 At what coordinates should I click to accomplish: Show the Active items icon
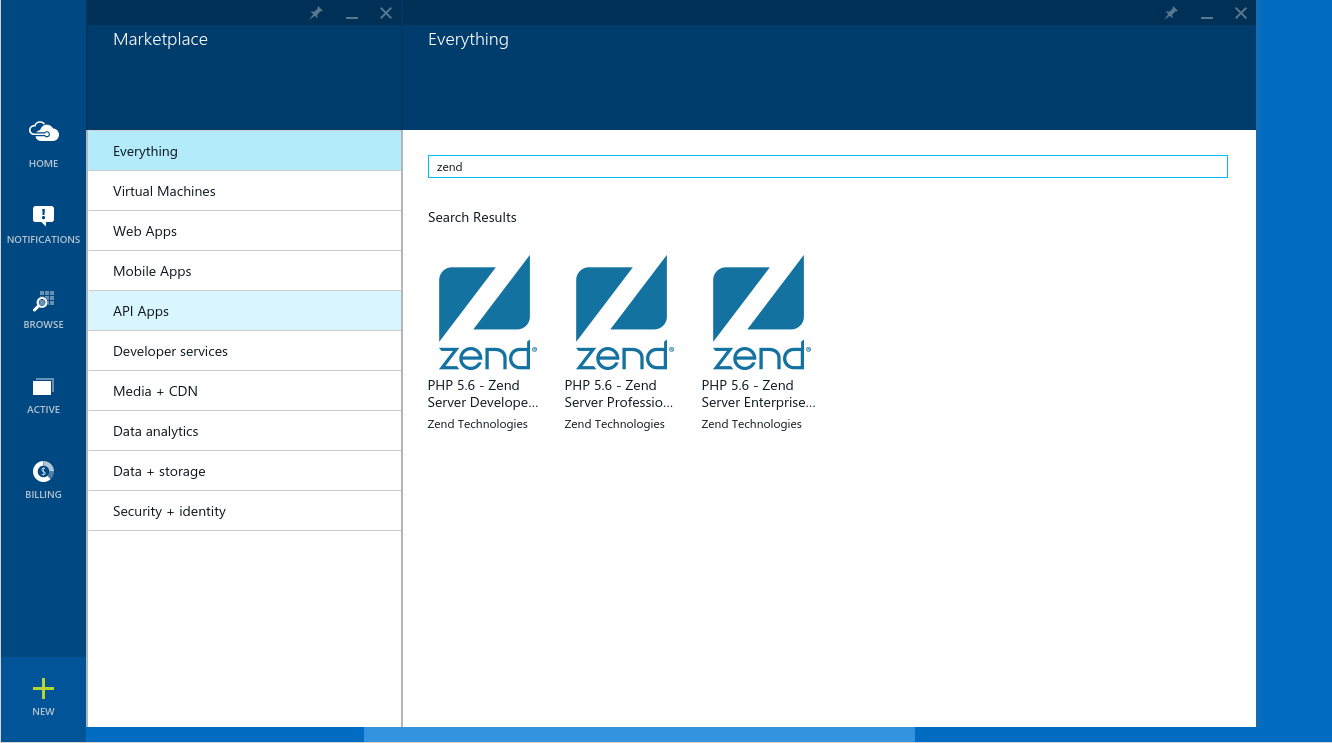[44, 387]
